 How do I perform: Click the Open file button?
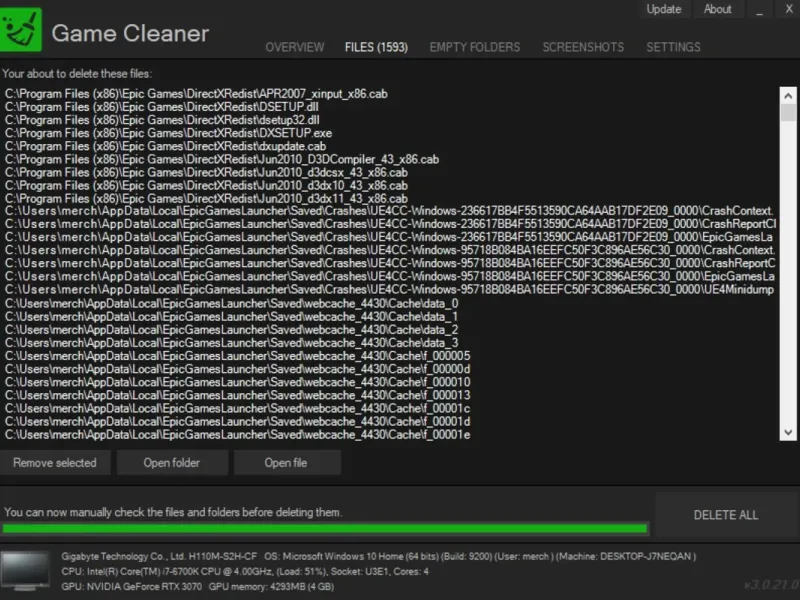pos(286,463)
